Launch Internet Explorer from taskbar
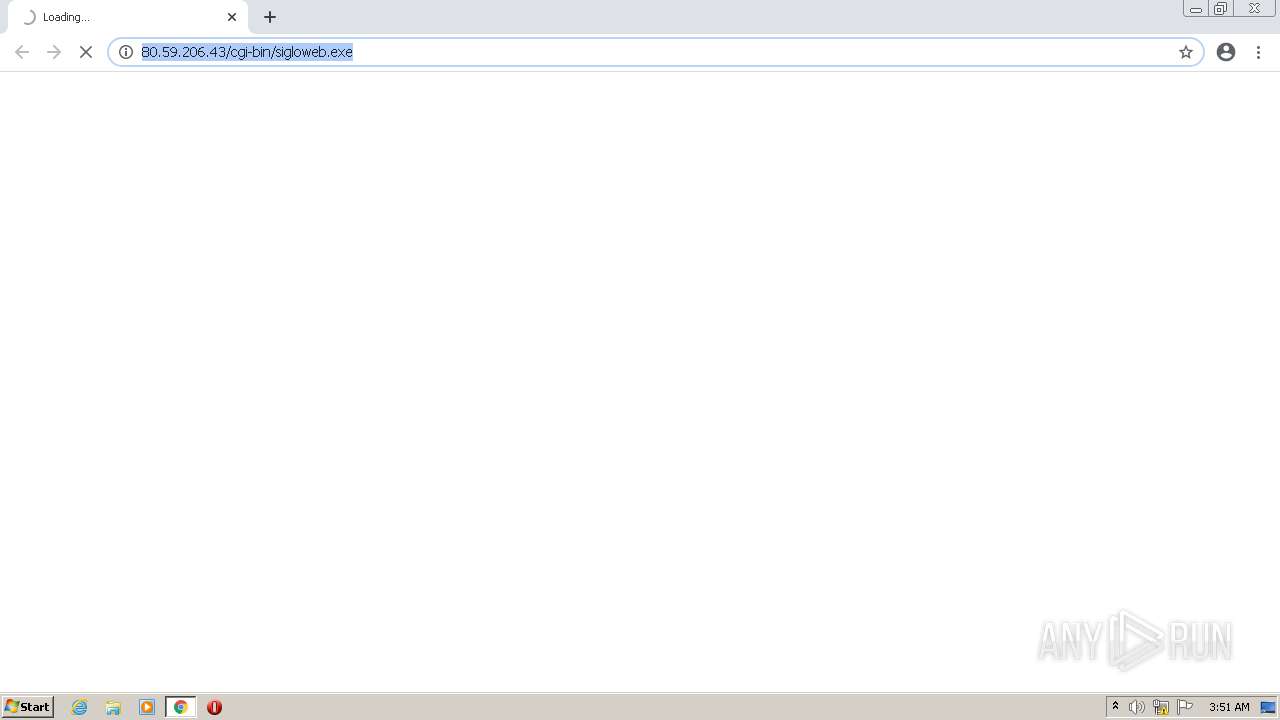The height and width of the screenshot is (720, 1280). pos(80,707)
